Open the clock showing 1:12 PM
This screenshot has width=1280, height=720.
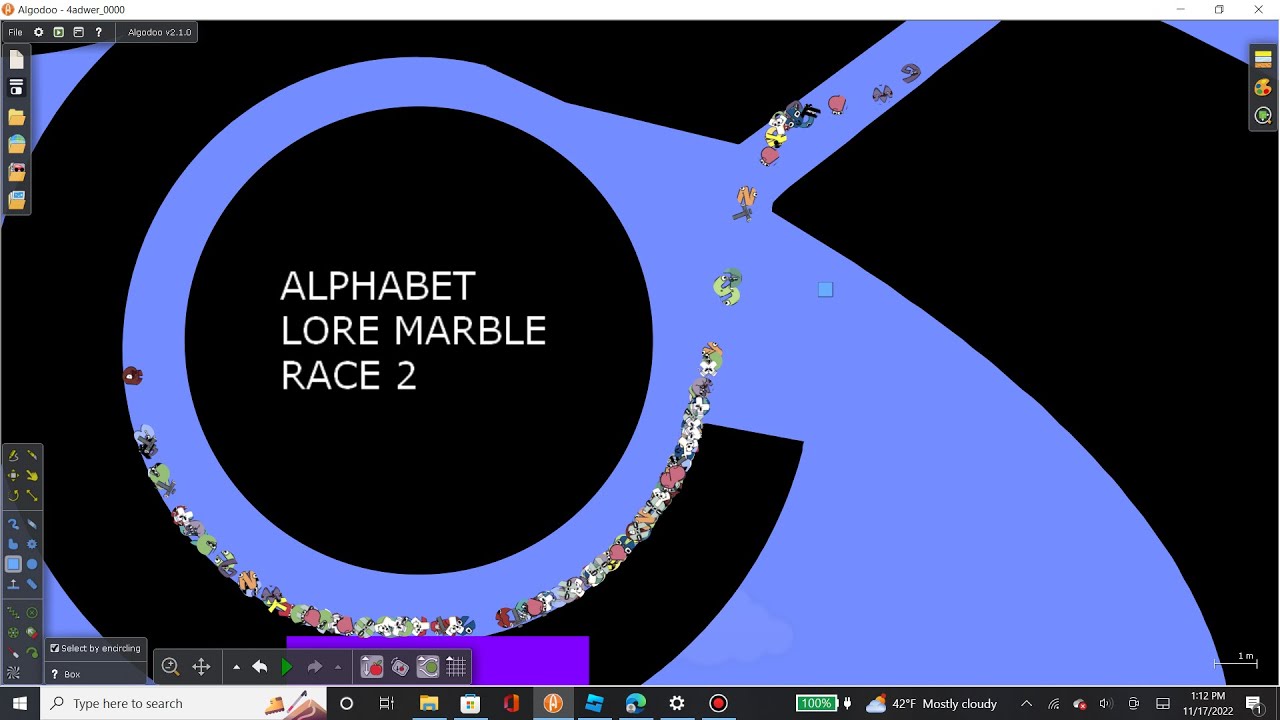pos(1208,703)
